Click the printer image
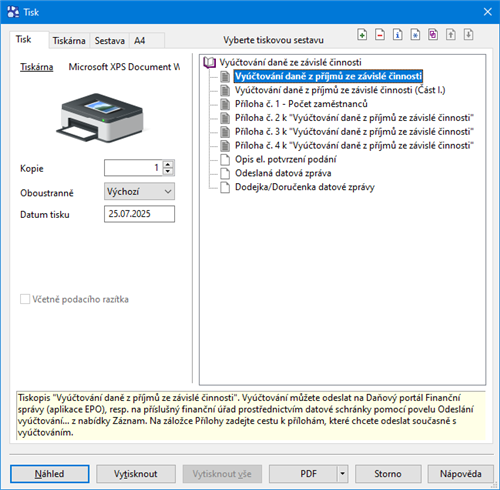 click(x=101, y=117)
